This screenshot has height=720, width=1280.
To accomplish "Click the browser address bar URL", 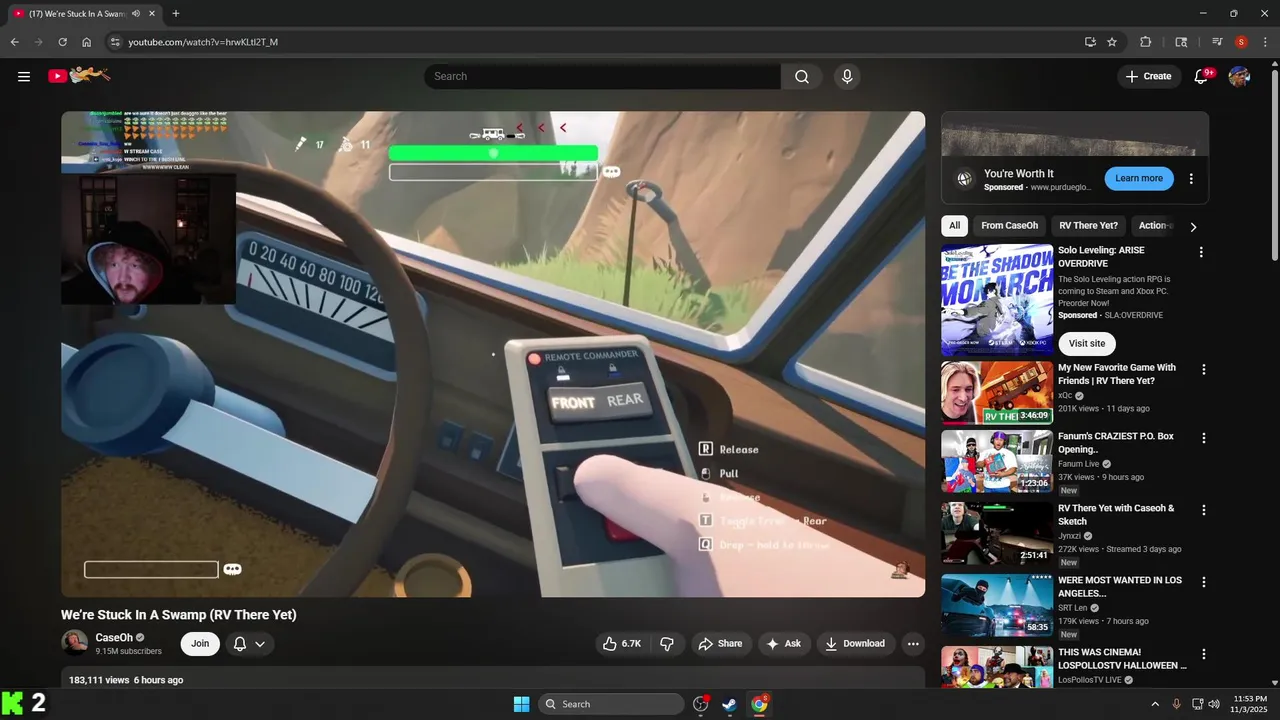I will click(203, 42).
